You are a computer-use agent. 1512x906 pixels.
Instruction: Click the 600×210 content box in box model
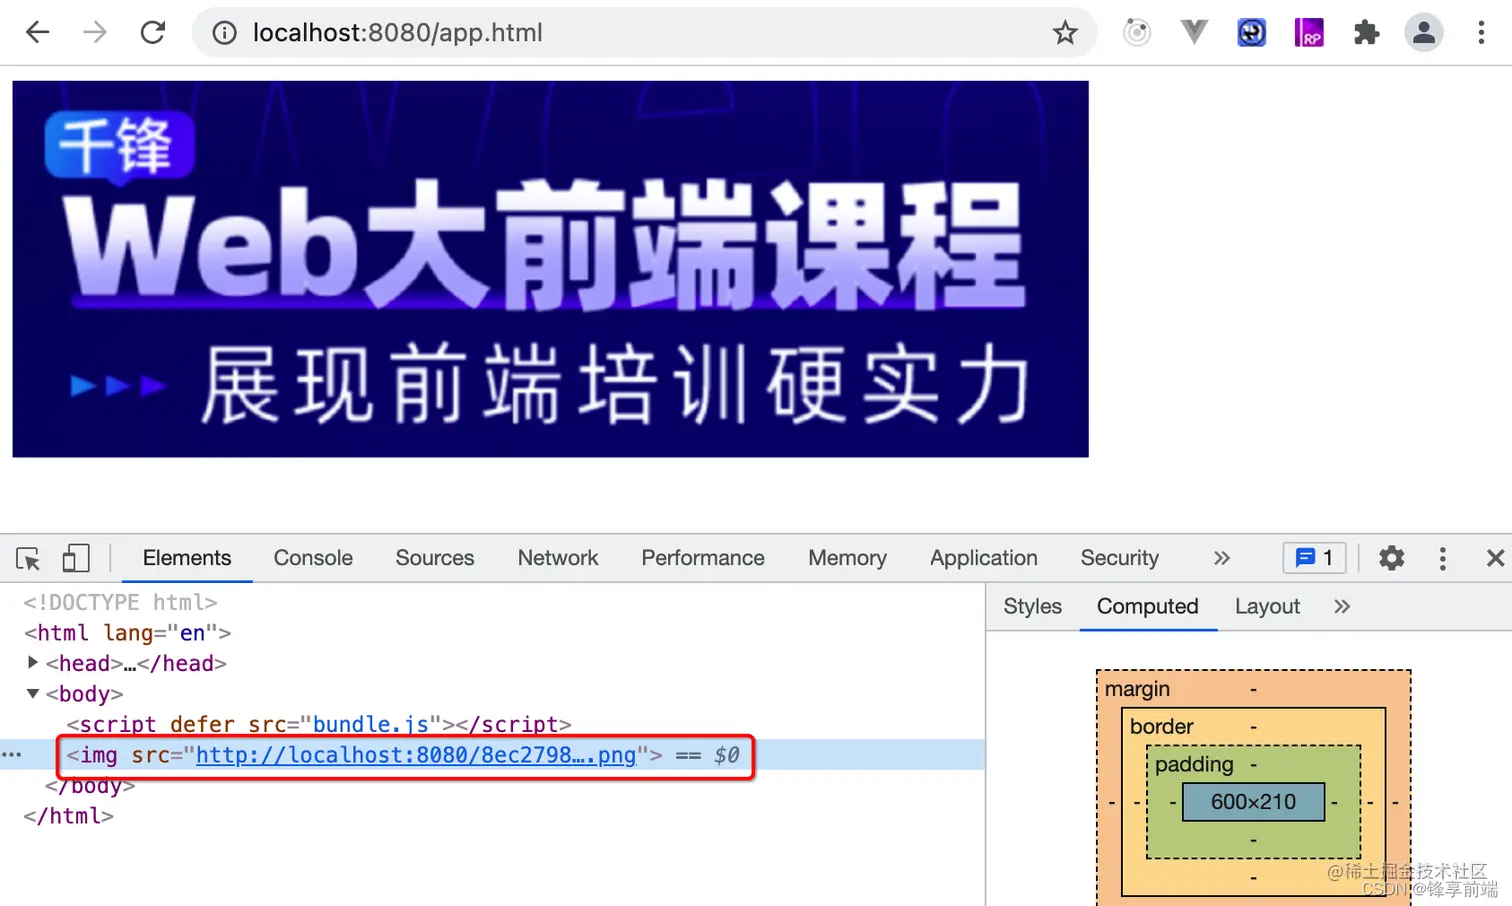point(1253,802)
